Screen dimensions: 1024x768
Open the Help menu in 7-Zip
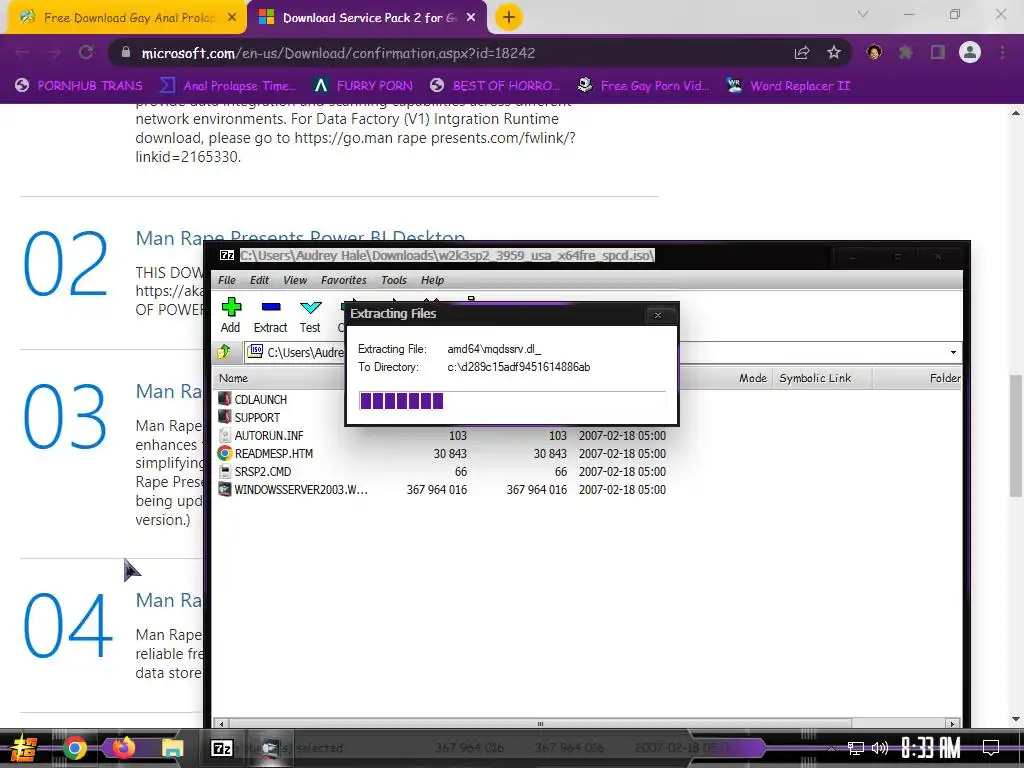tap(432, 280)
